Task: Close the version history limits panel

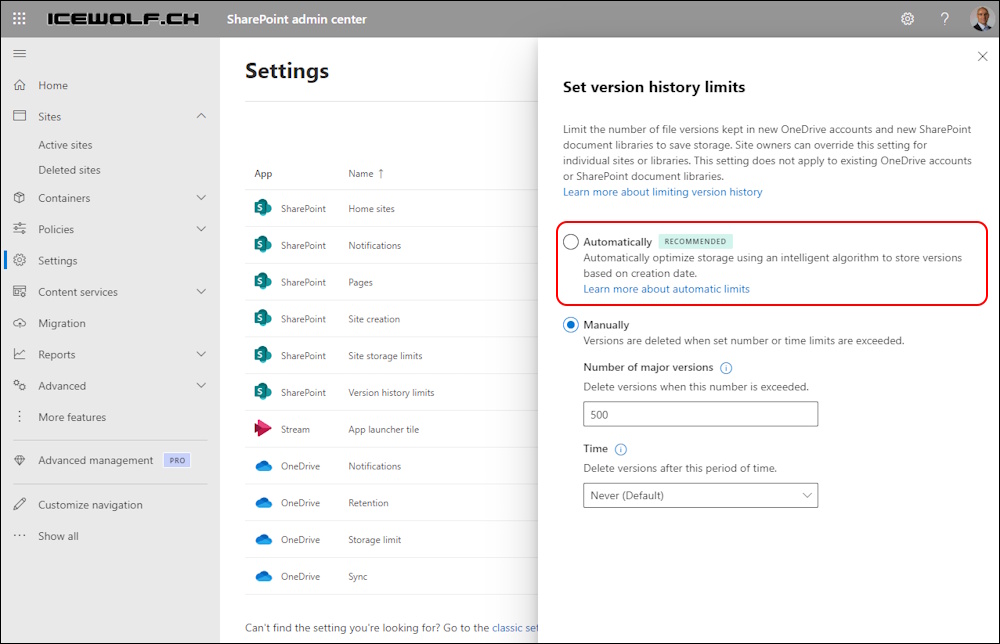Action: click(982, 57)
